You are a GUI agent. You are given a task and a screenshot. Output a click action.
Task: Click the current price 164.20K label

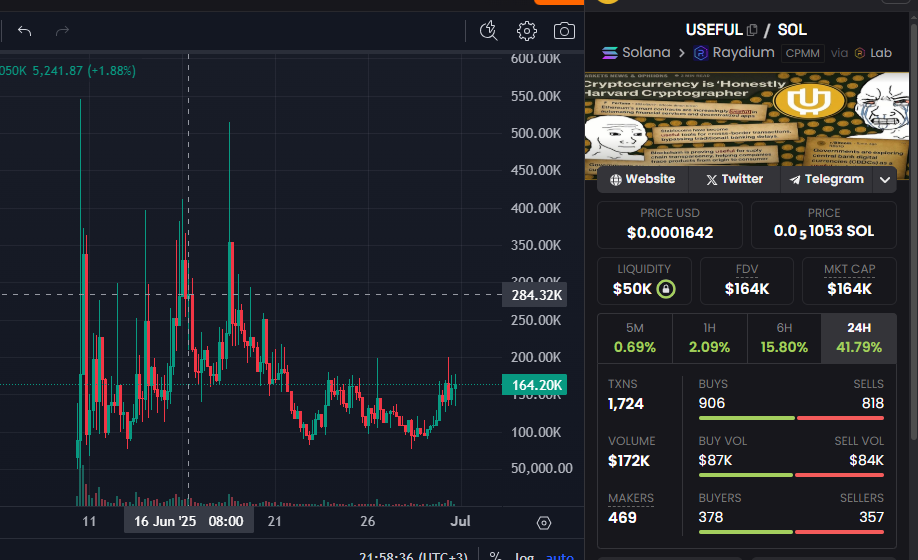[x=536, y=385]
